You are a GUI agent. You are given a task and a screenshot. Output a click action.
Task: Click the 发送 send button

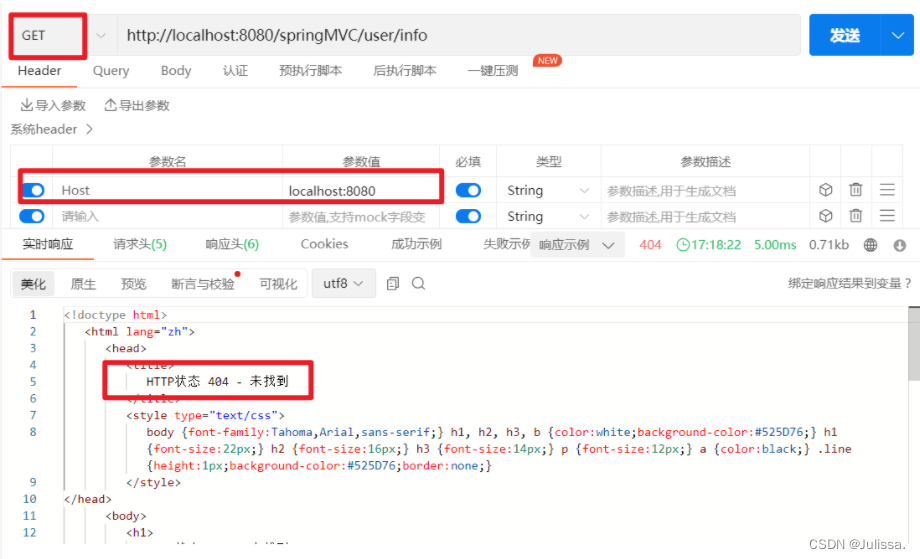coord(845,35)
